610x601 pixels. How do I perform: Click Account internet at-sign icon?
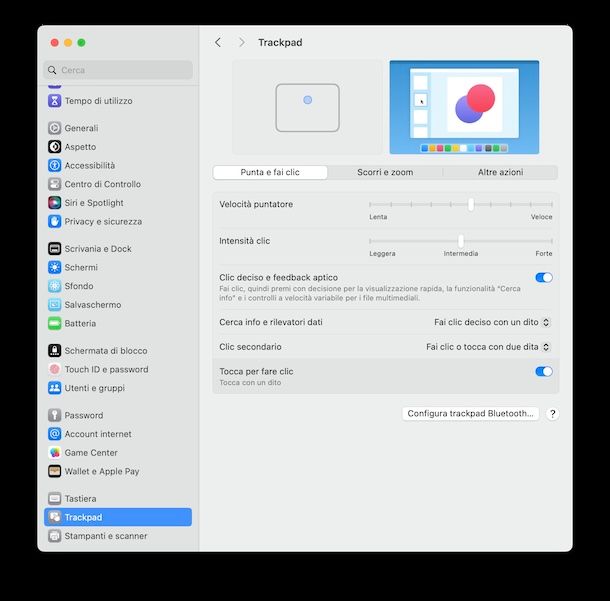coord(54,434)
